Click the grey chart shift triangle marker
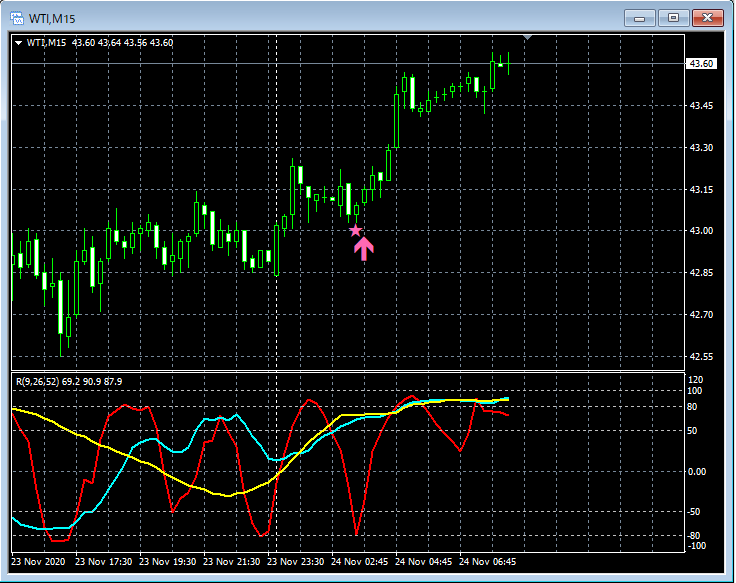The height and width of the screenshot is (583, 736). coord(528,38)
